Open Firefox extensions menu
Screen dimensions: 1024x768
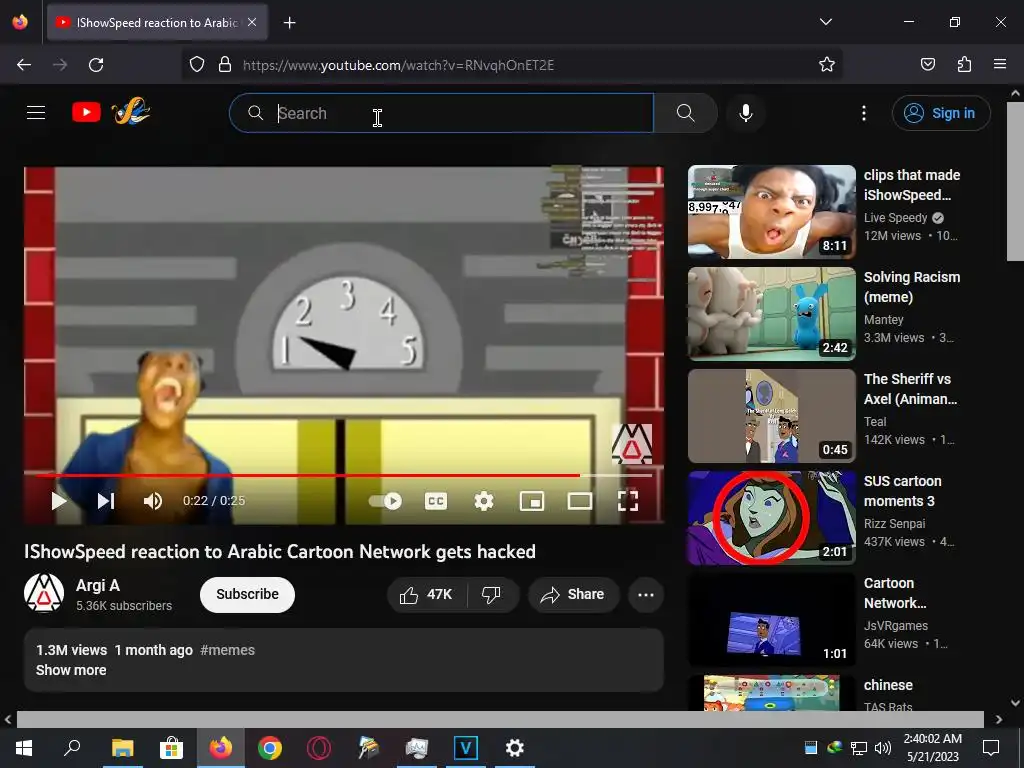point(964,65)
